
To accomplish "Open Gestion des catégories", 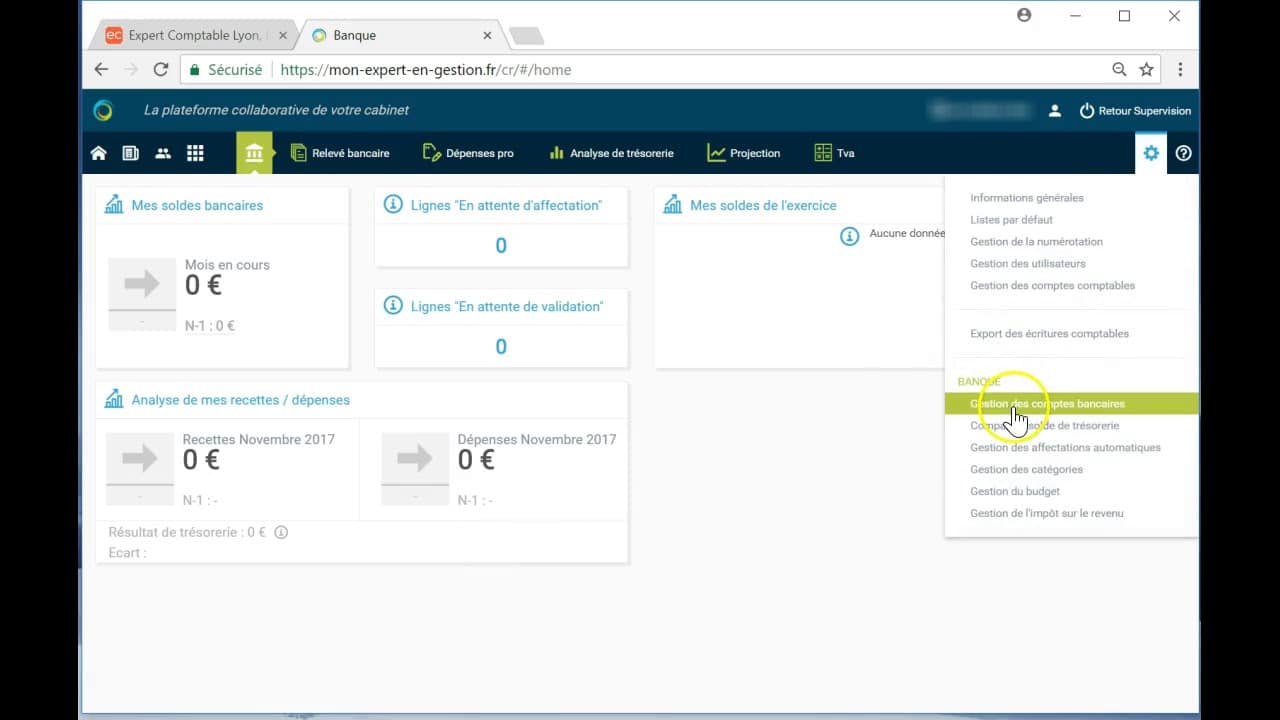I will (1027, 469).
